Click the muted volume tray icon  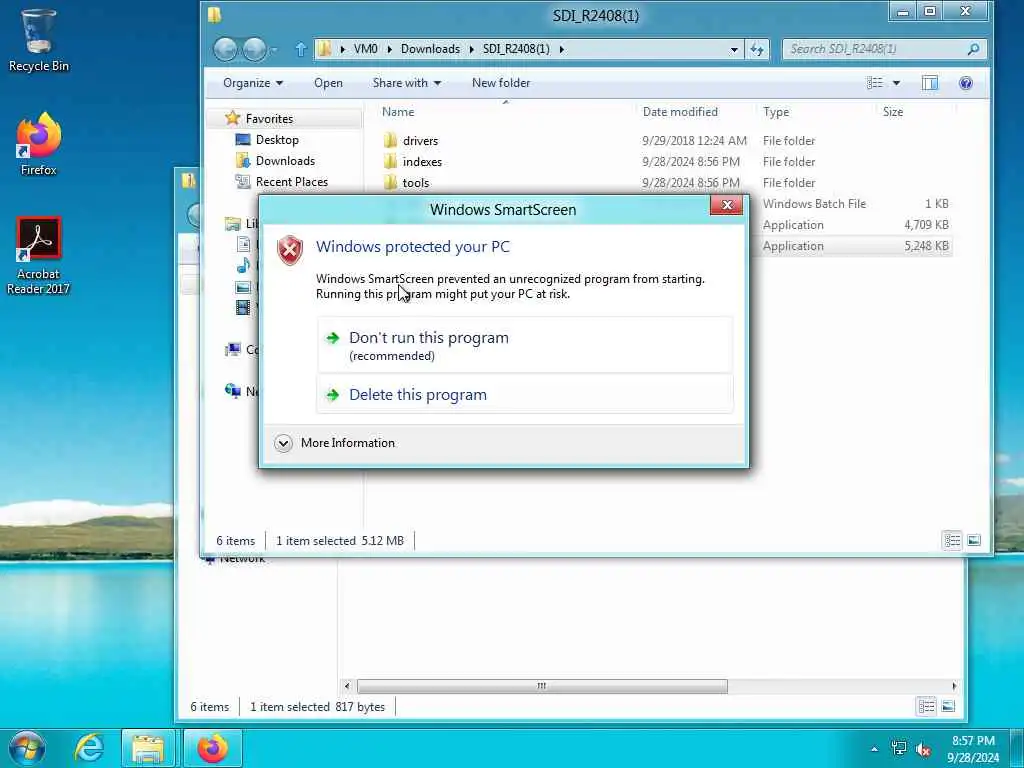pos(923,749)
